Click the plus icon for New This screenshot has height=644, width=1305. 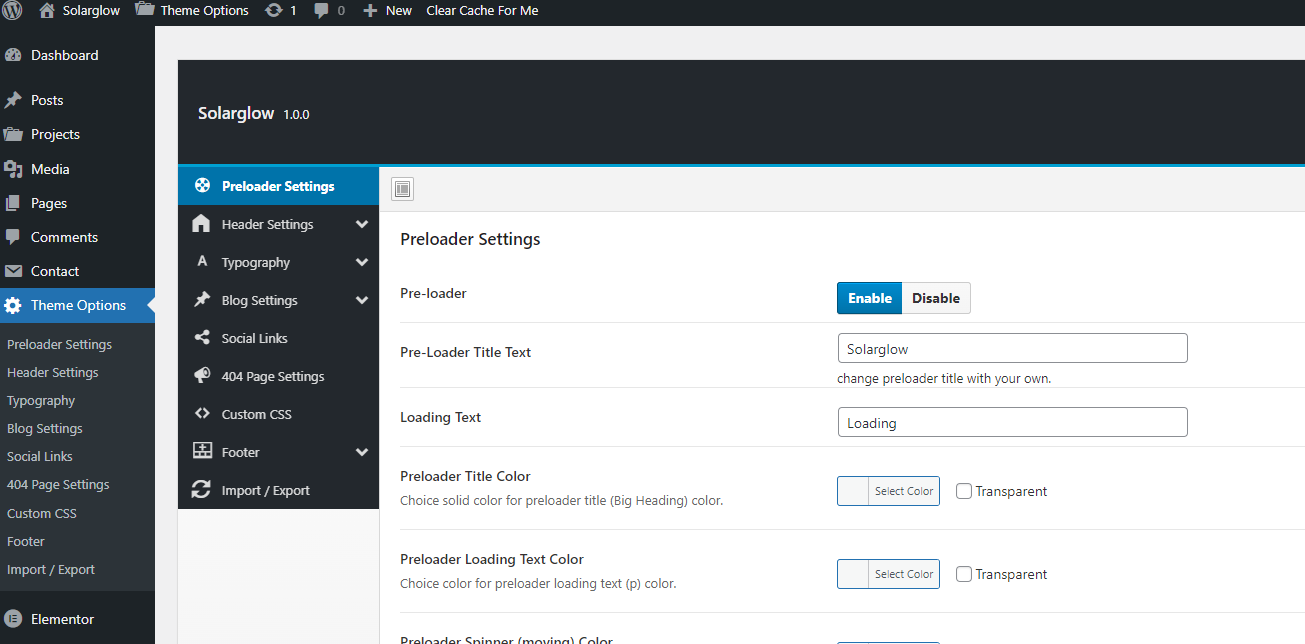(x=370, y=10)
